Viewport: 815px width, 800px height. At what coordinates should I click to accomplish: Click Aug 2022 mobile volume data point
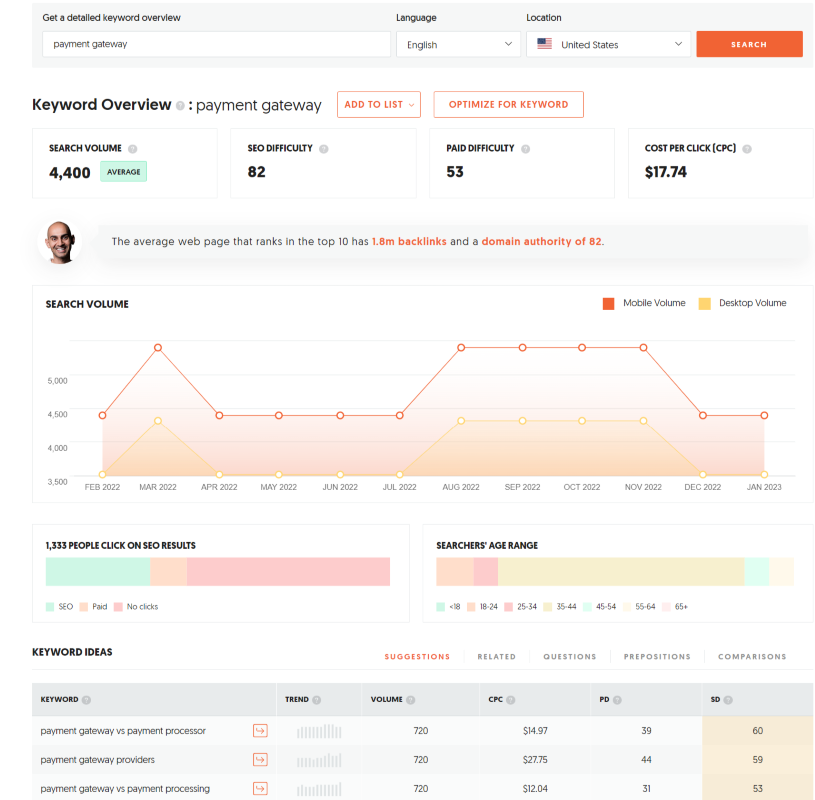[461, 348]
